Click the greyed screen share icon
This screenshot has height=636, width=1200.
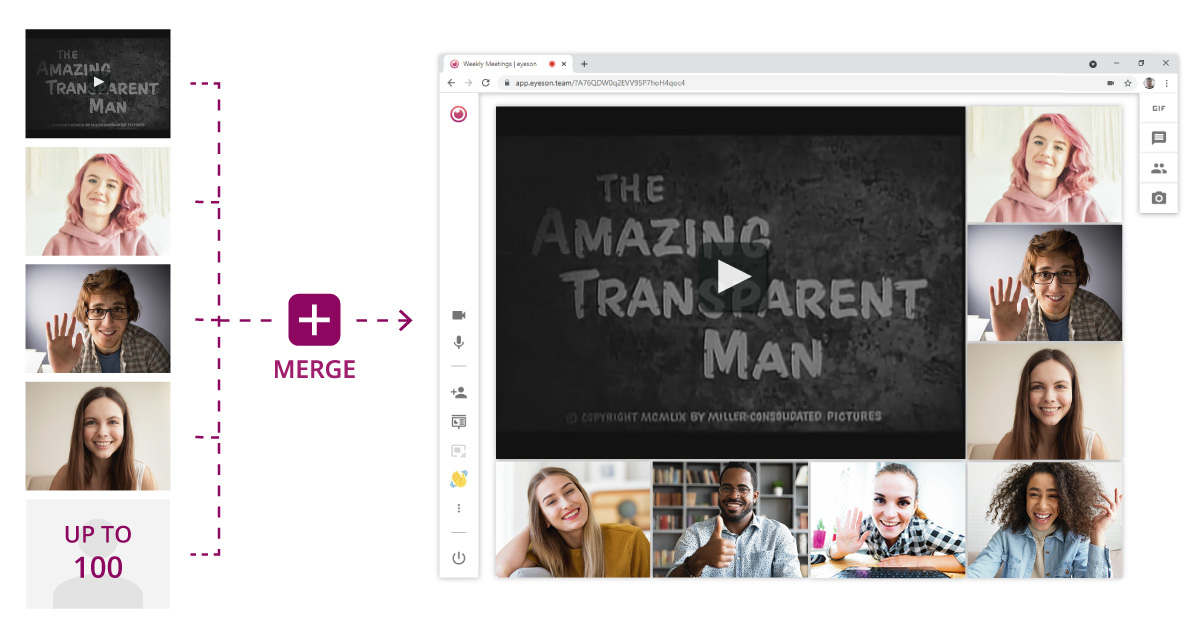click(x=459, y=451)
